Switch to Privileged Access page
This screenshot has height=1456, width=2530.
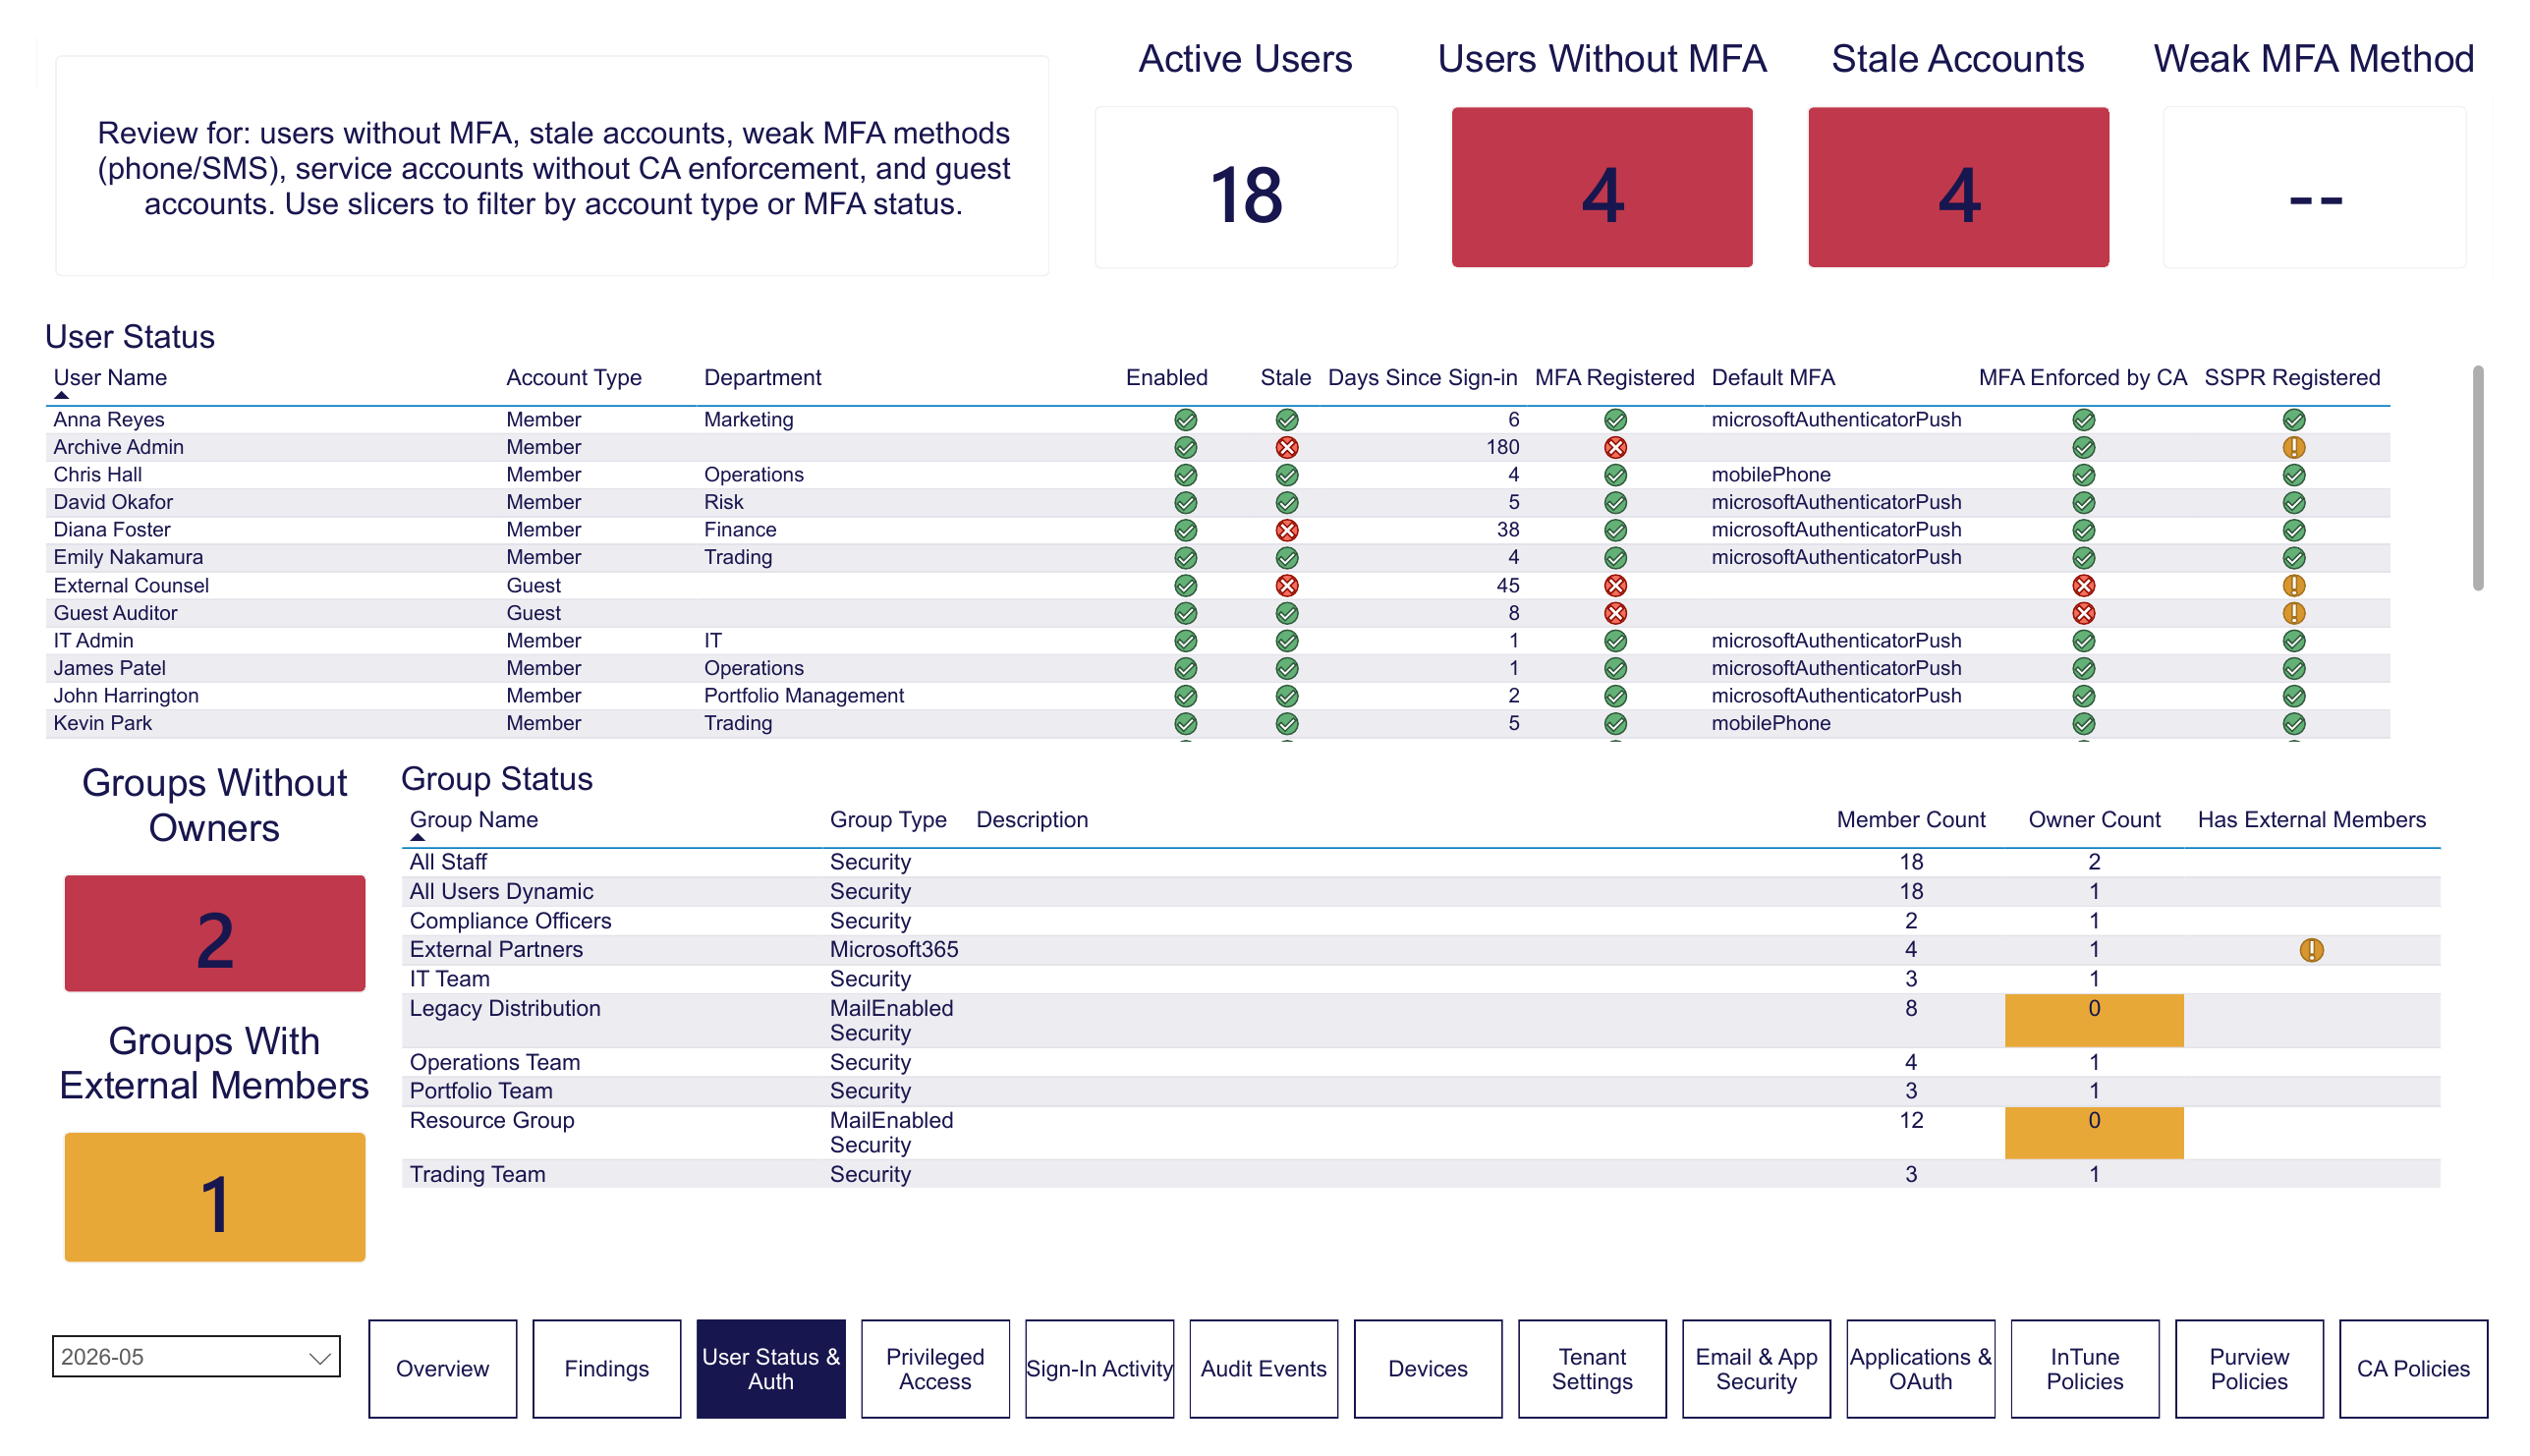[934, 1368]
